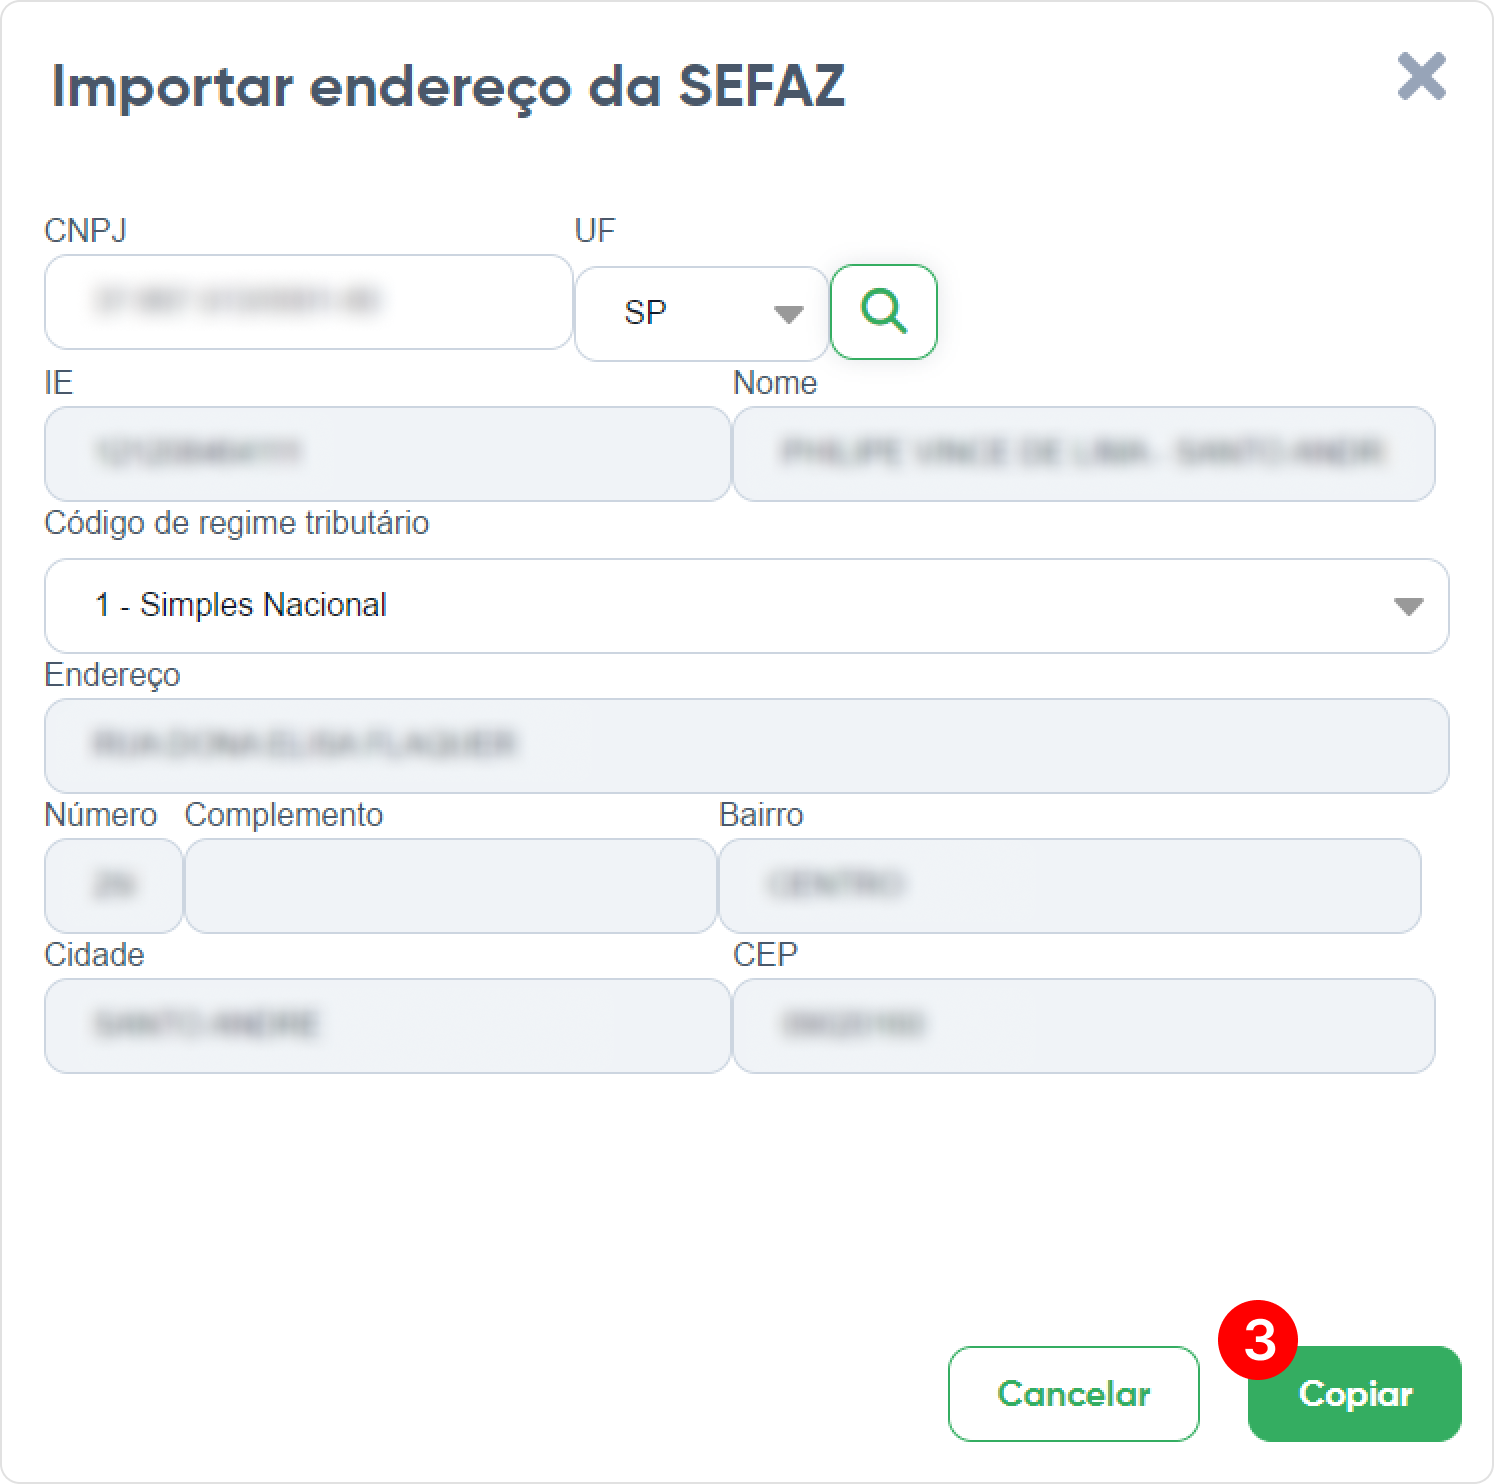Expand the Código de regime tributário dropdown
Image resolution: width=1494 pixels, height=1484 pixels.
pyautogui.click(x=747, y=606)
